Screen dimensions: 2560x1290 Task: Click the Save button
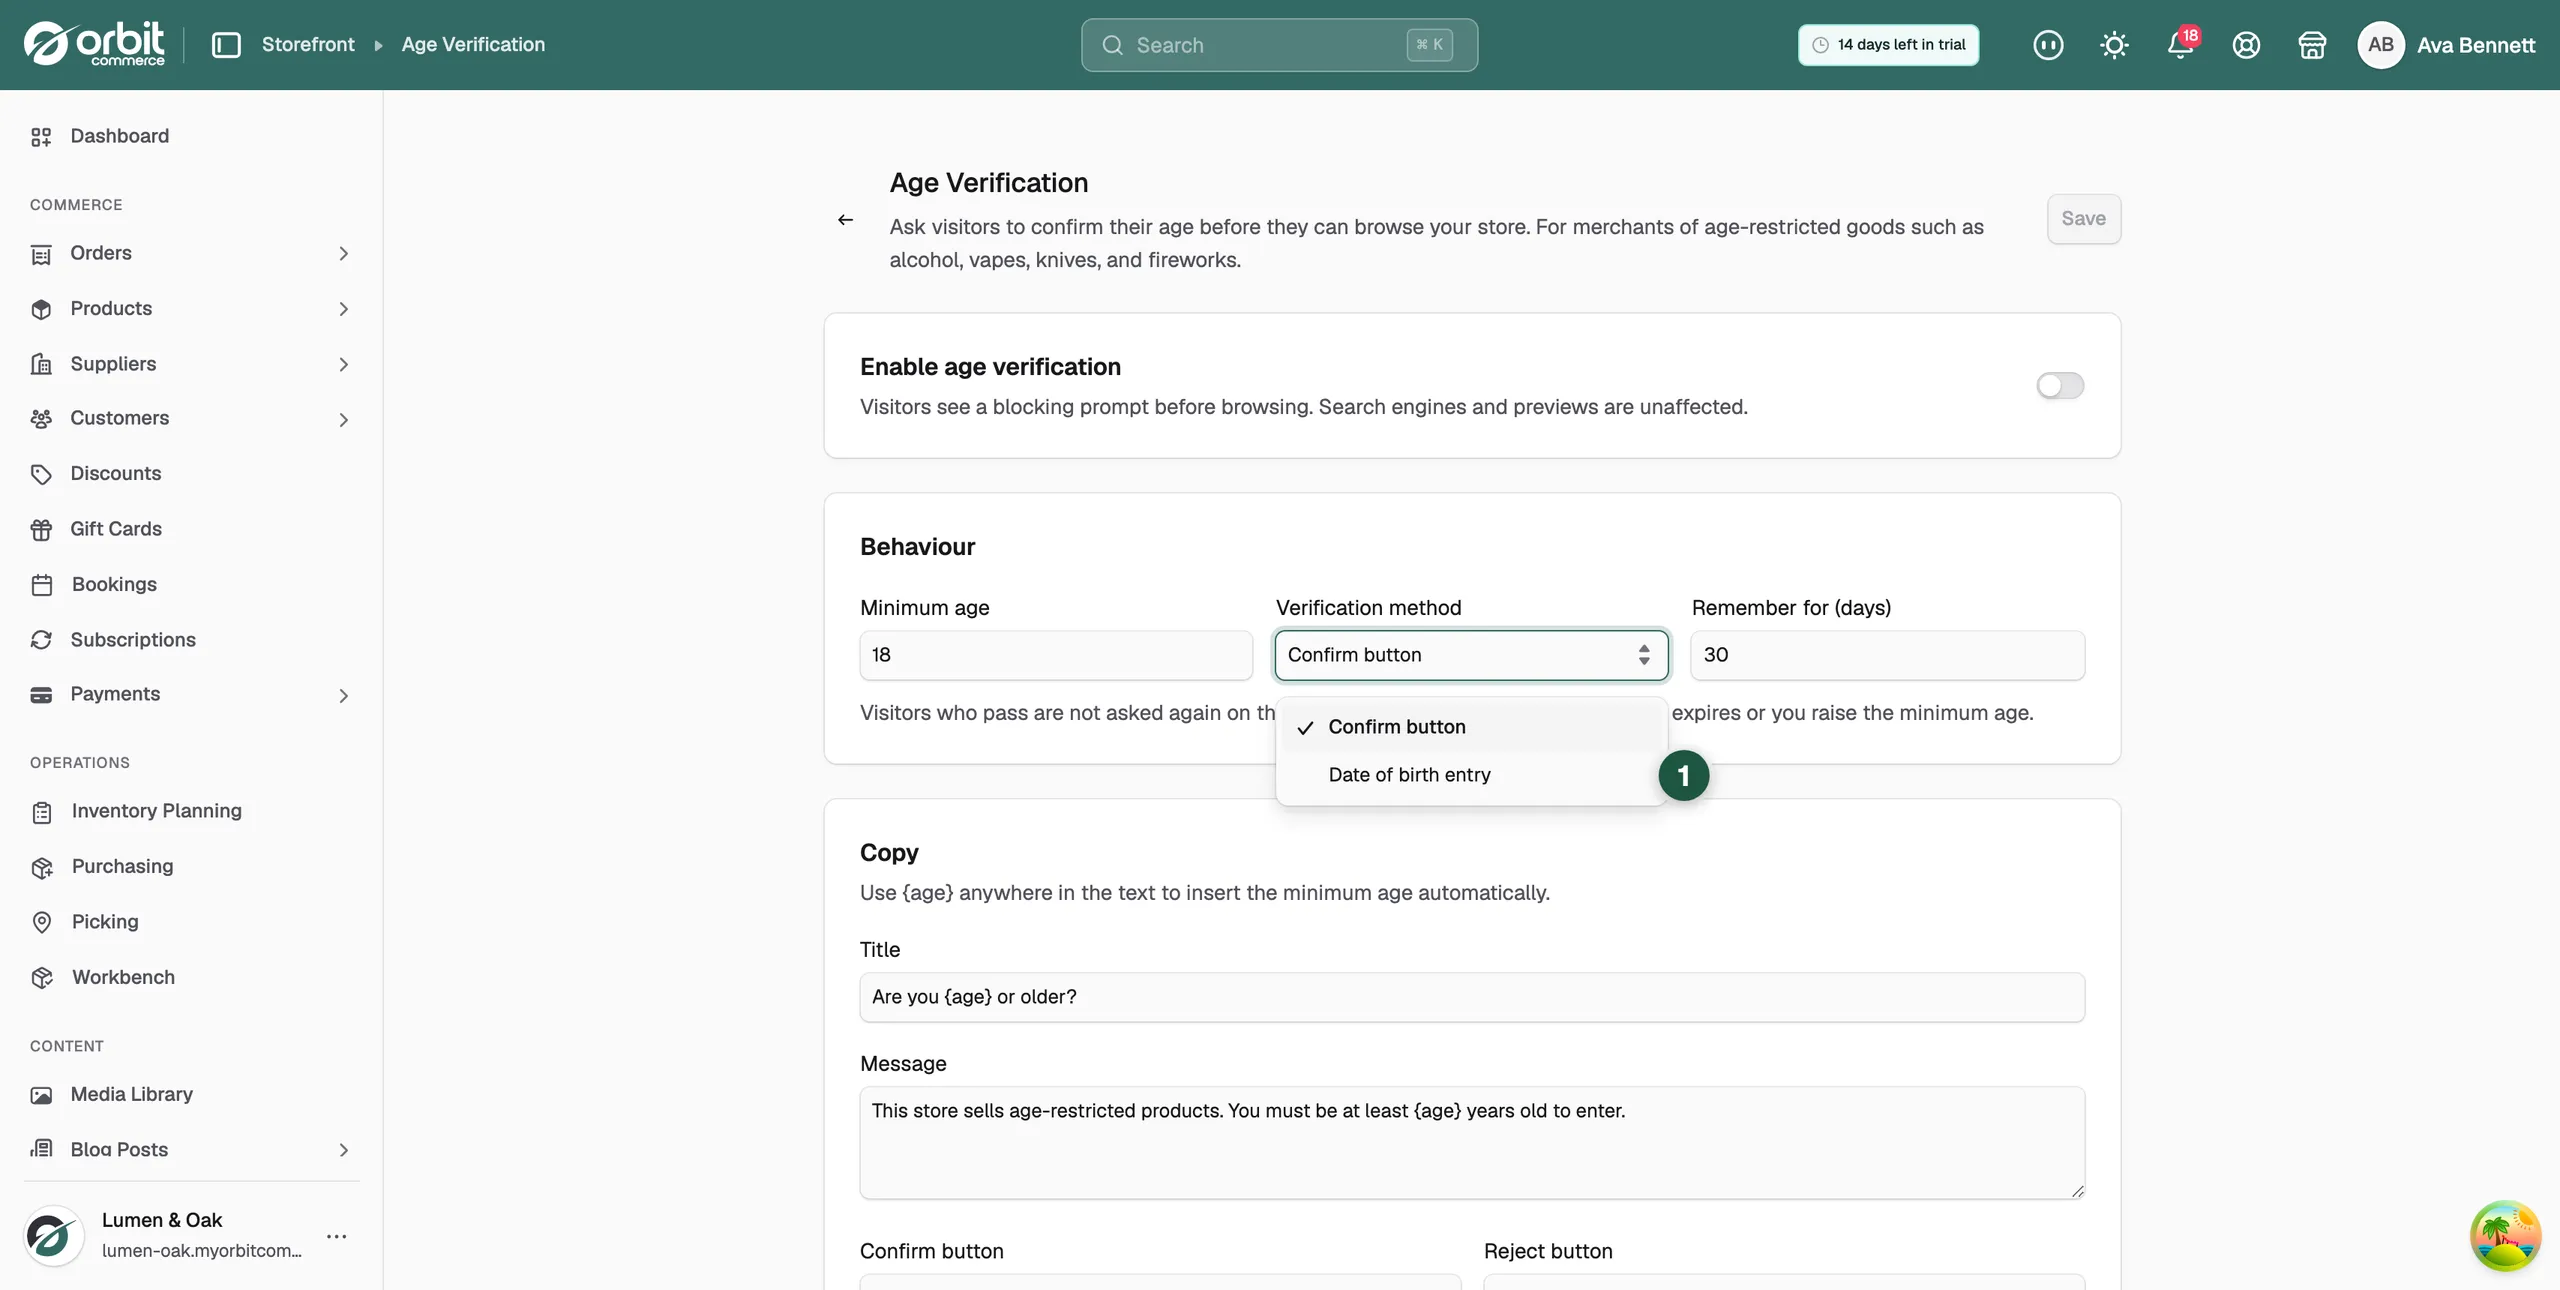2084,219
